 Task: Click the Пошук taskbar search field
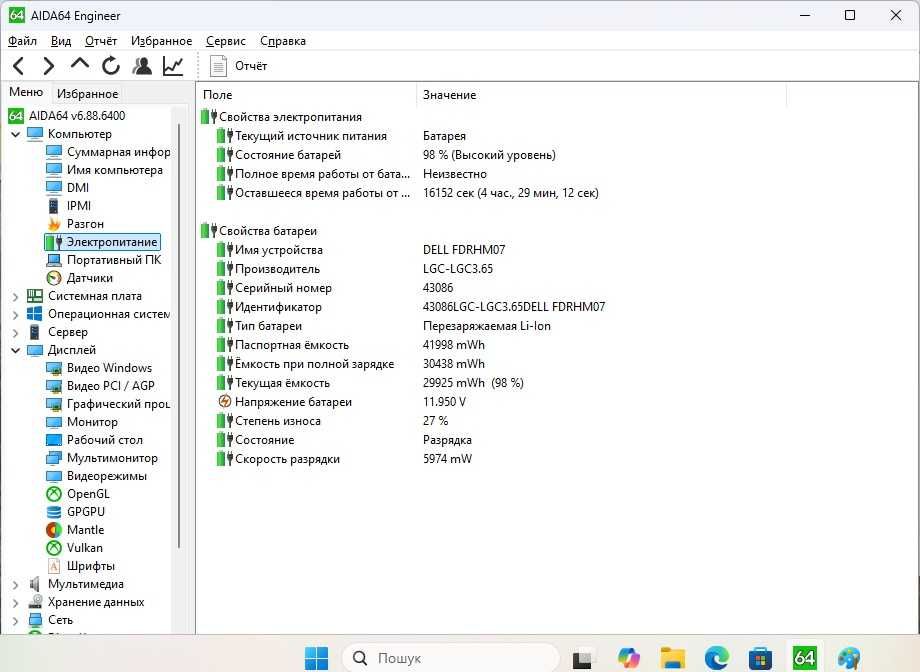click(x=450, y=658)
